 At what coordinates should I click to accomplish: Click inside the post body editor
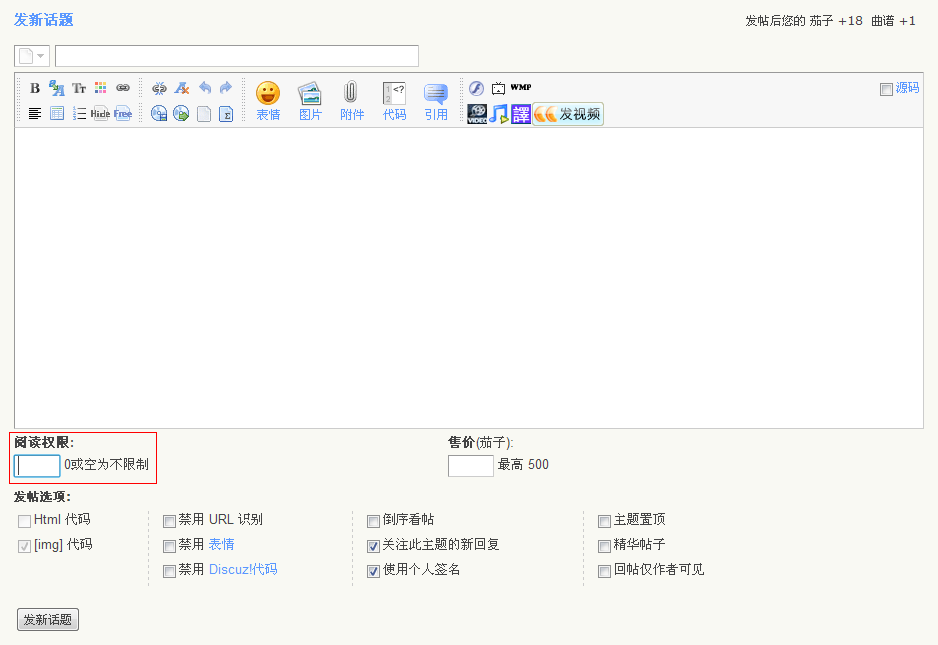(x=469, y=278)
